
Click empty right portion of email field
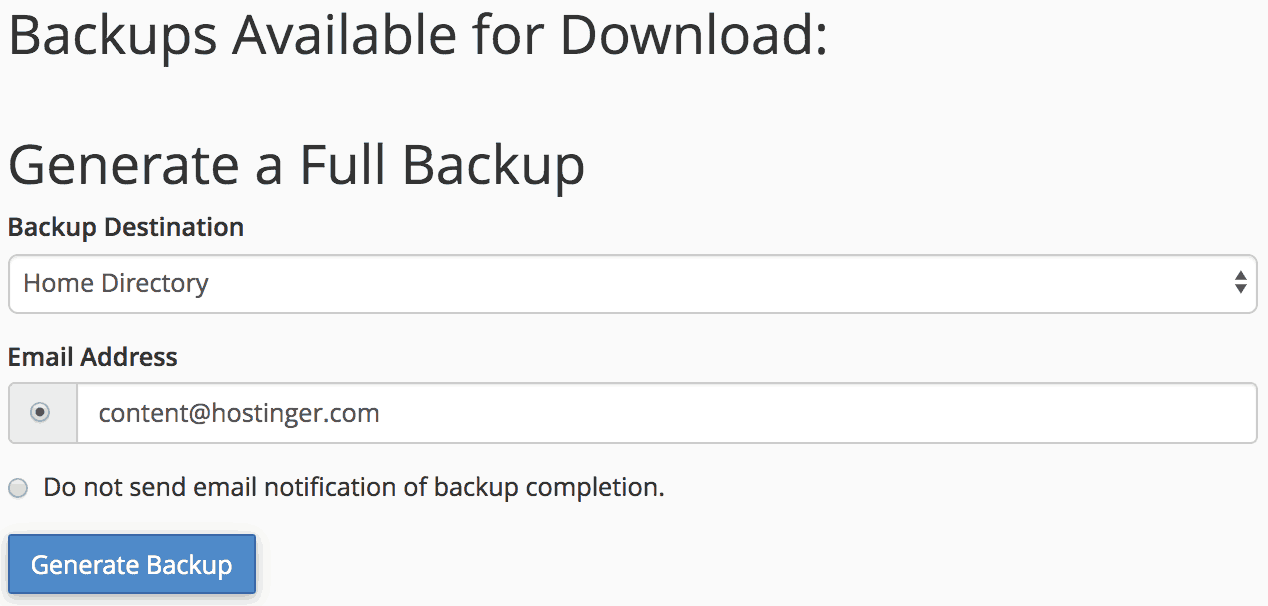click(900, 413)
